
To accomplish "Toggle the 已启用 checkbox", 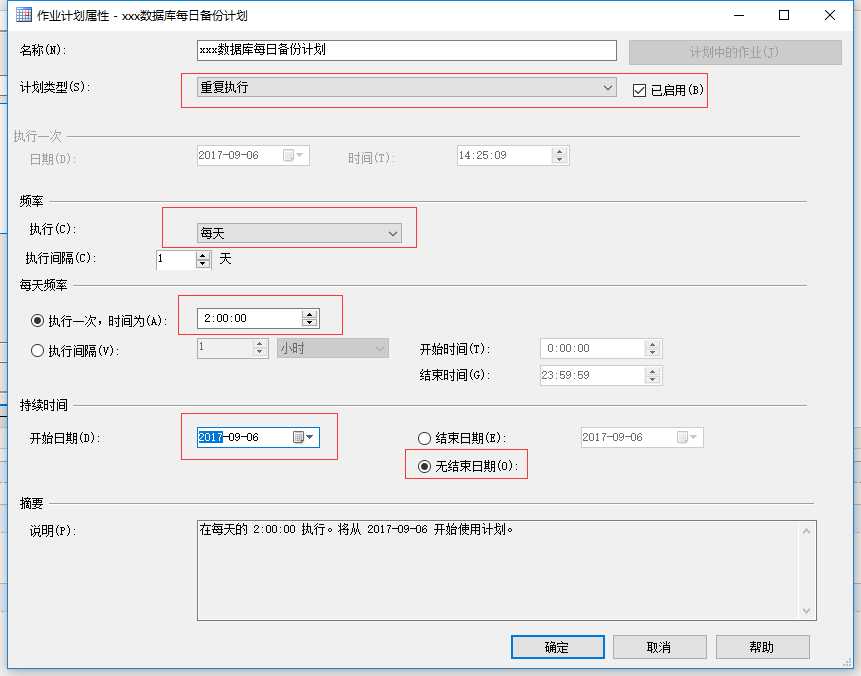I will (639, 90).
